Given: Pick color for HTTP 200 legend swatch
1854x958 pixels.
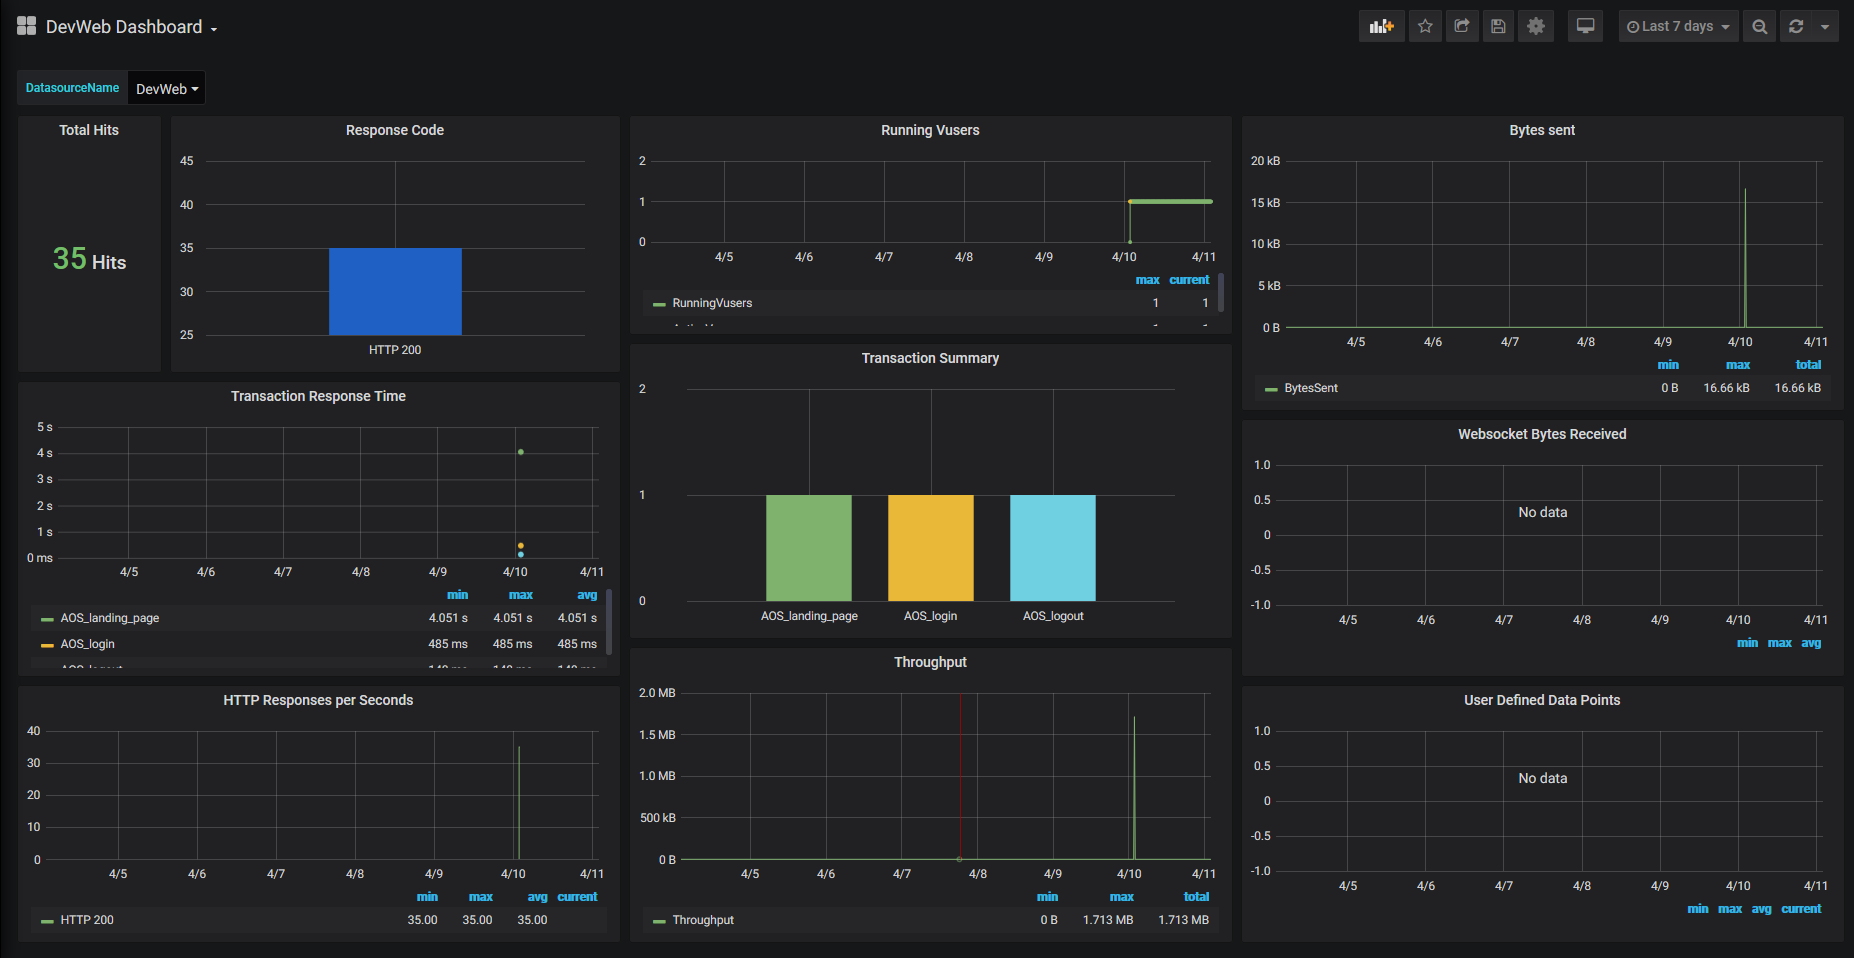Looking at the screenshot, I should [x=47, y=921].
